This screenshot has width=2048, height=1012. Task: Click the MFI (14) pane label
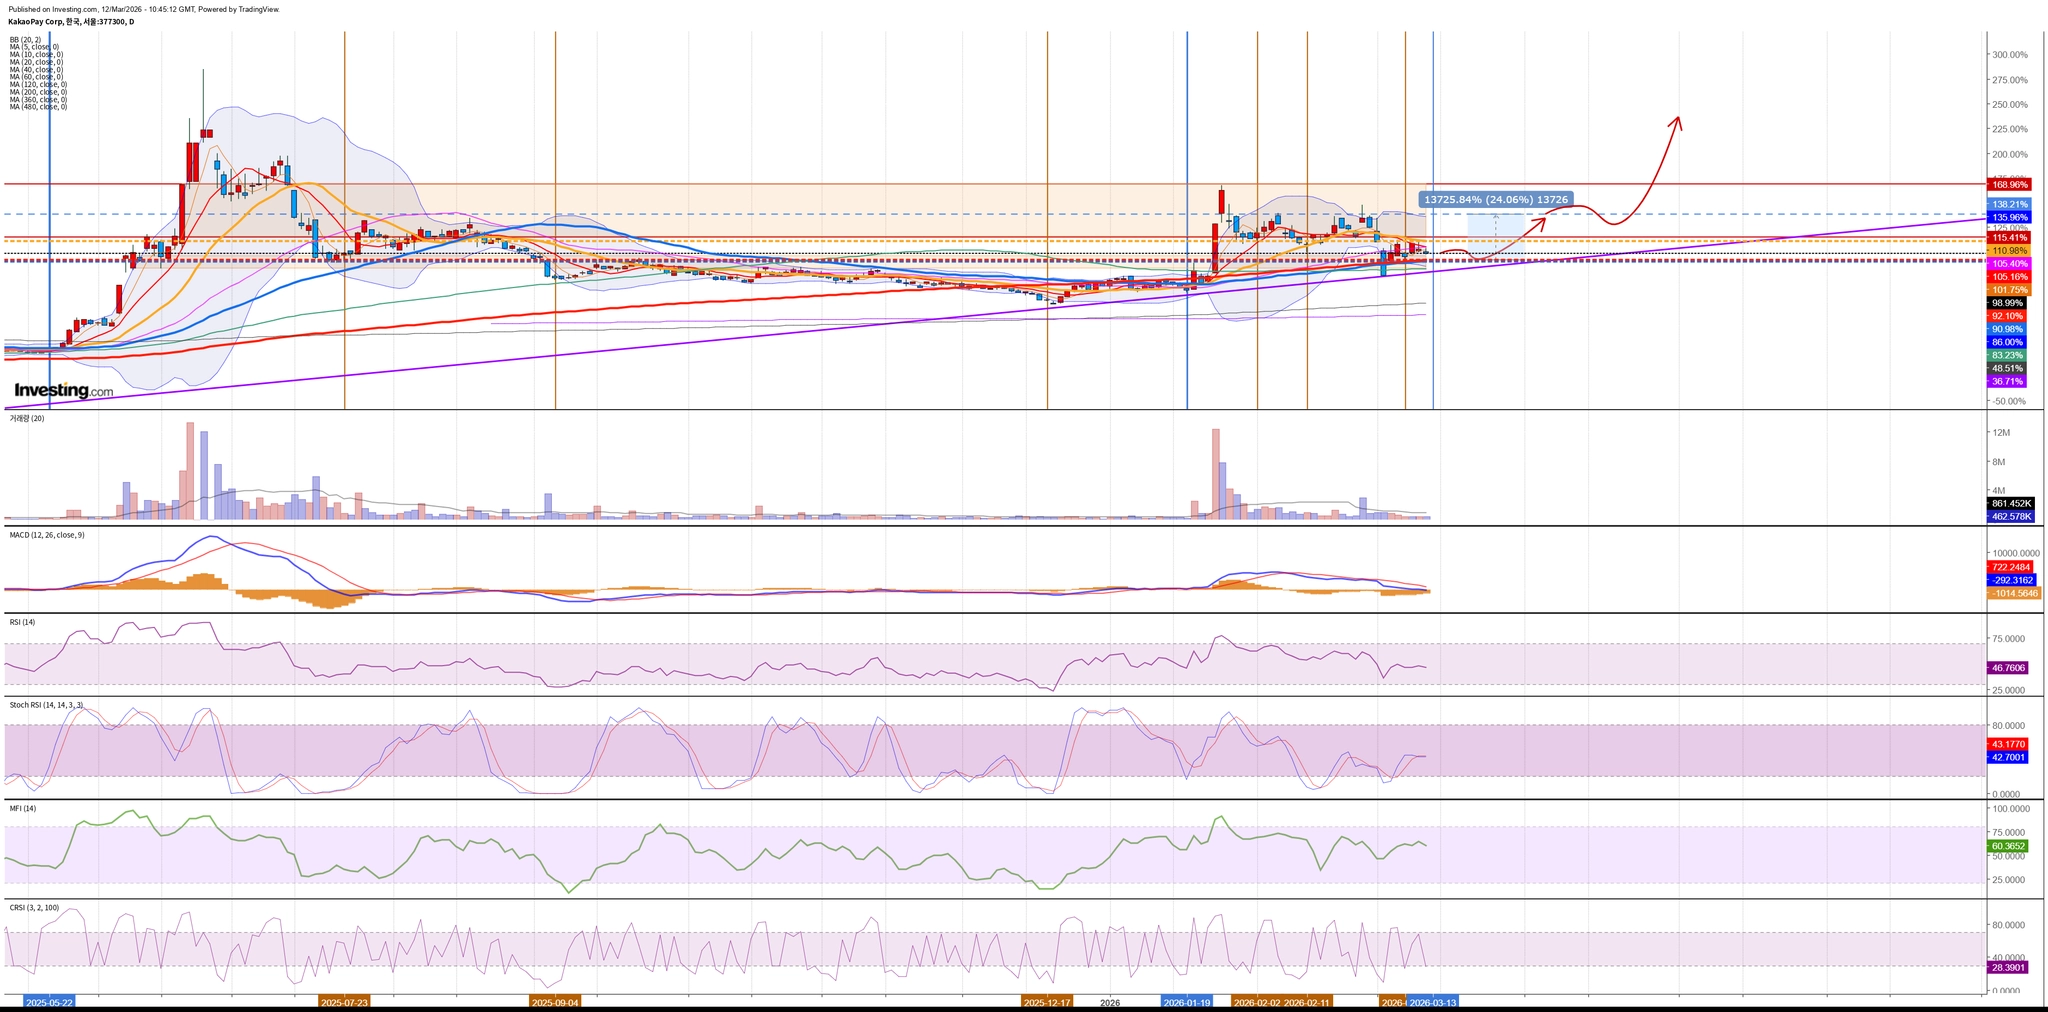pos(23,808)
